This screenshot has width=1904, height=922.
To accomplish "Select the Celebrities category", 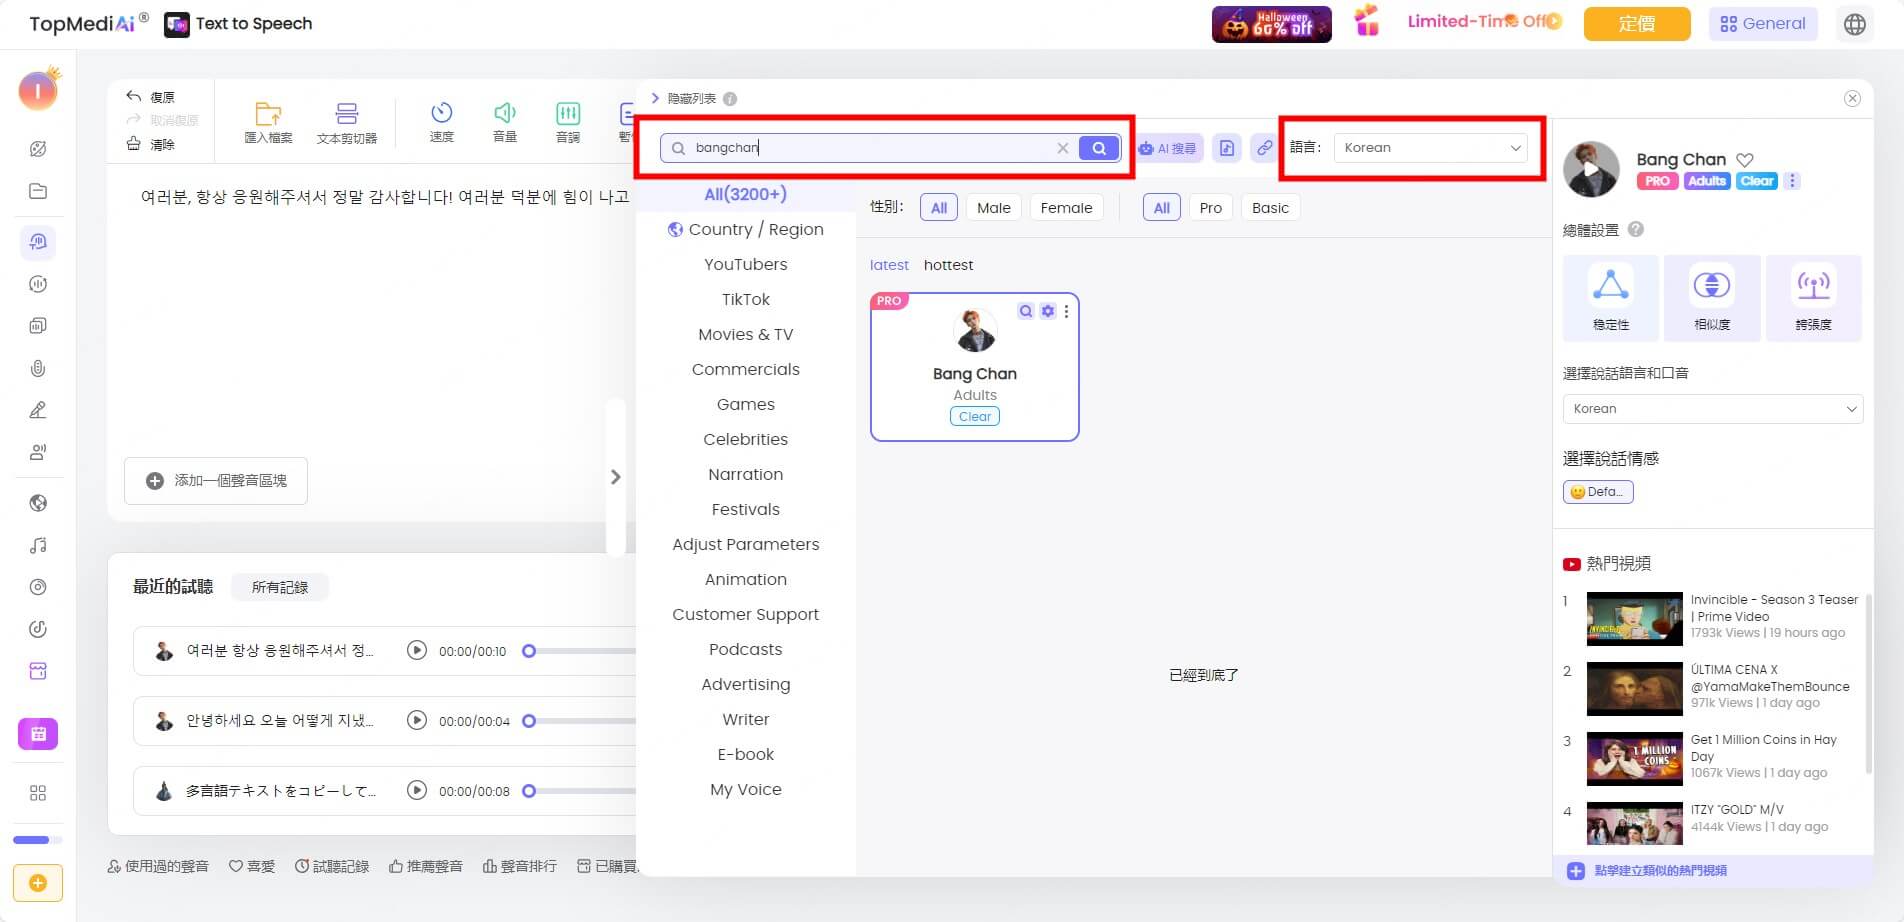I will coord(746,439).
